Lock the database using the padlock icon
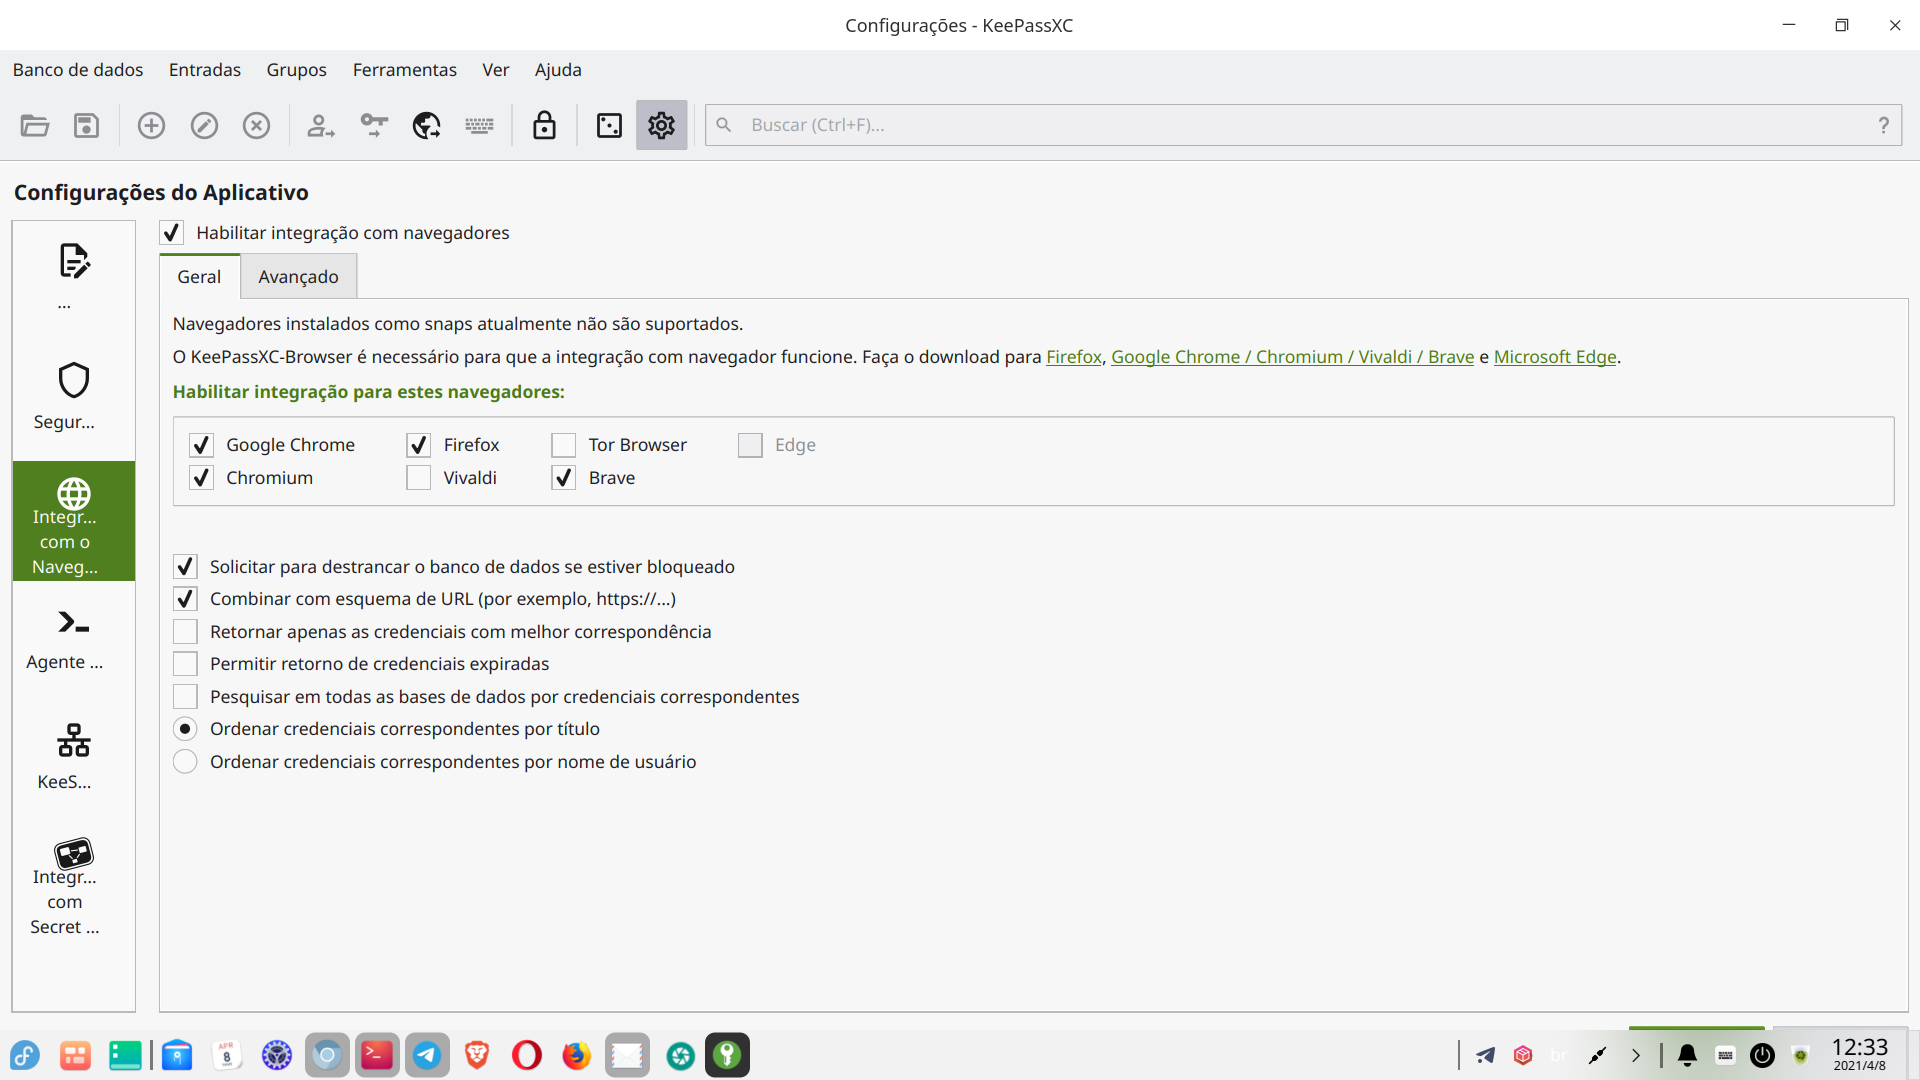1920x1080 pixels. pyautogui.click(x=544, y=125)
